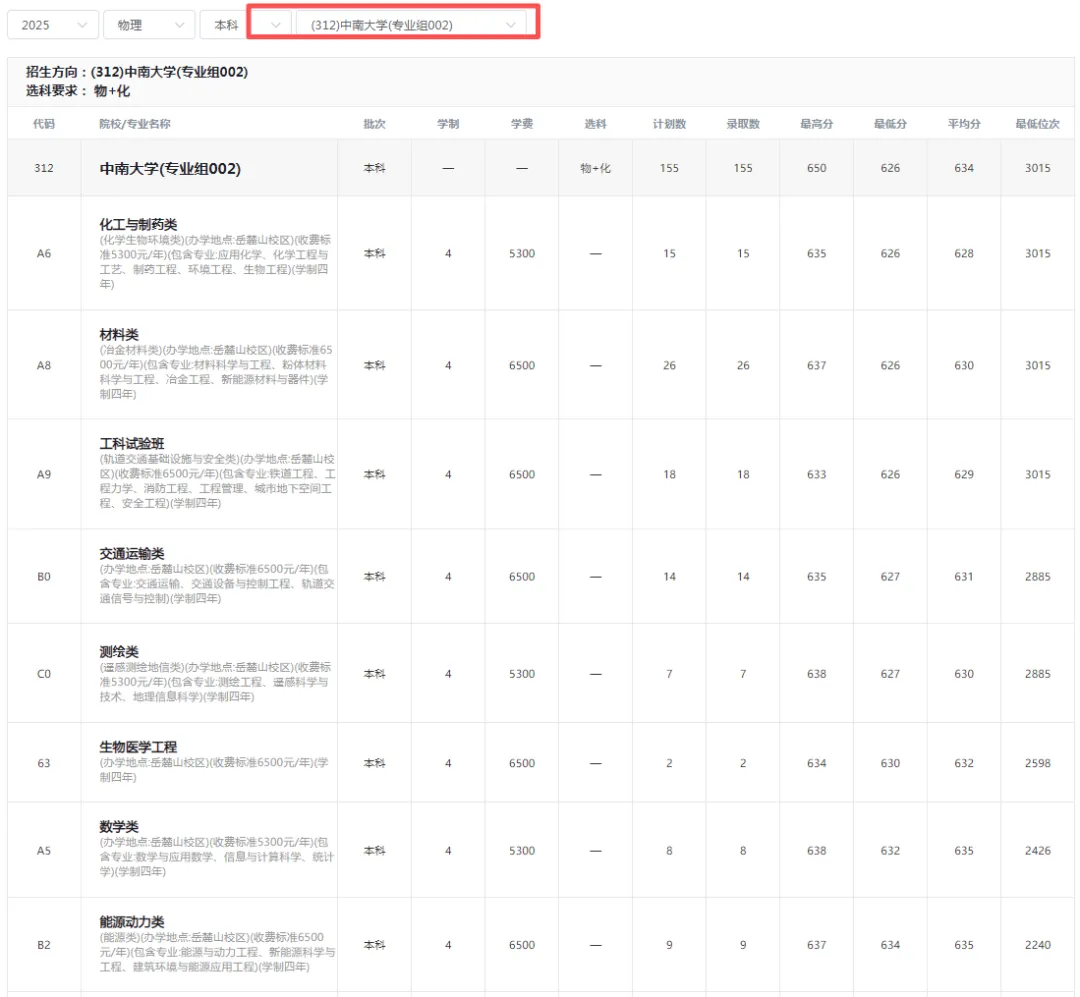Click the 最低分 column header

point(891,124)
